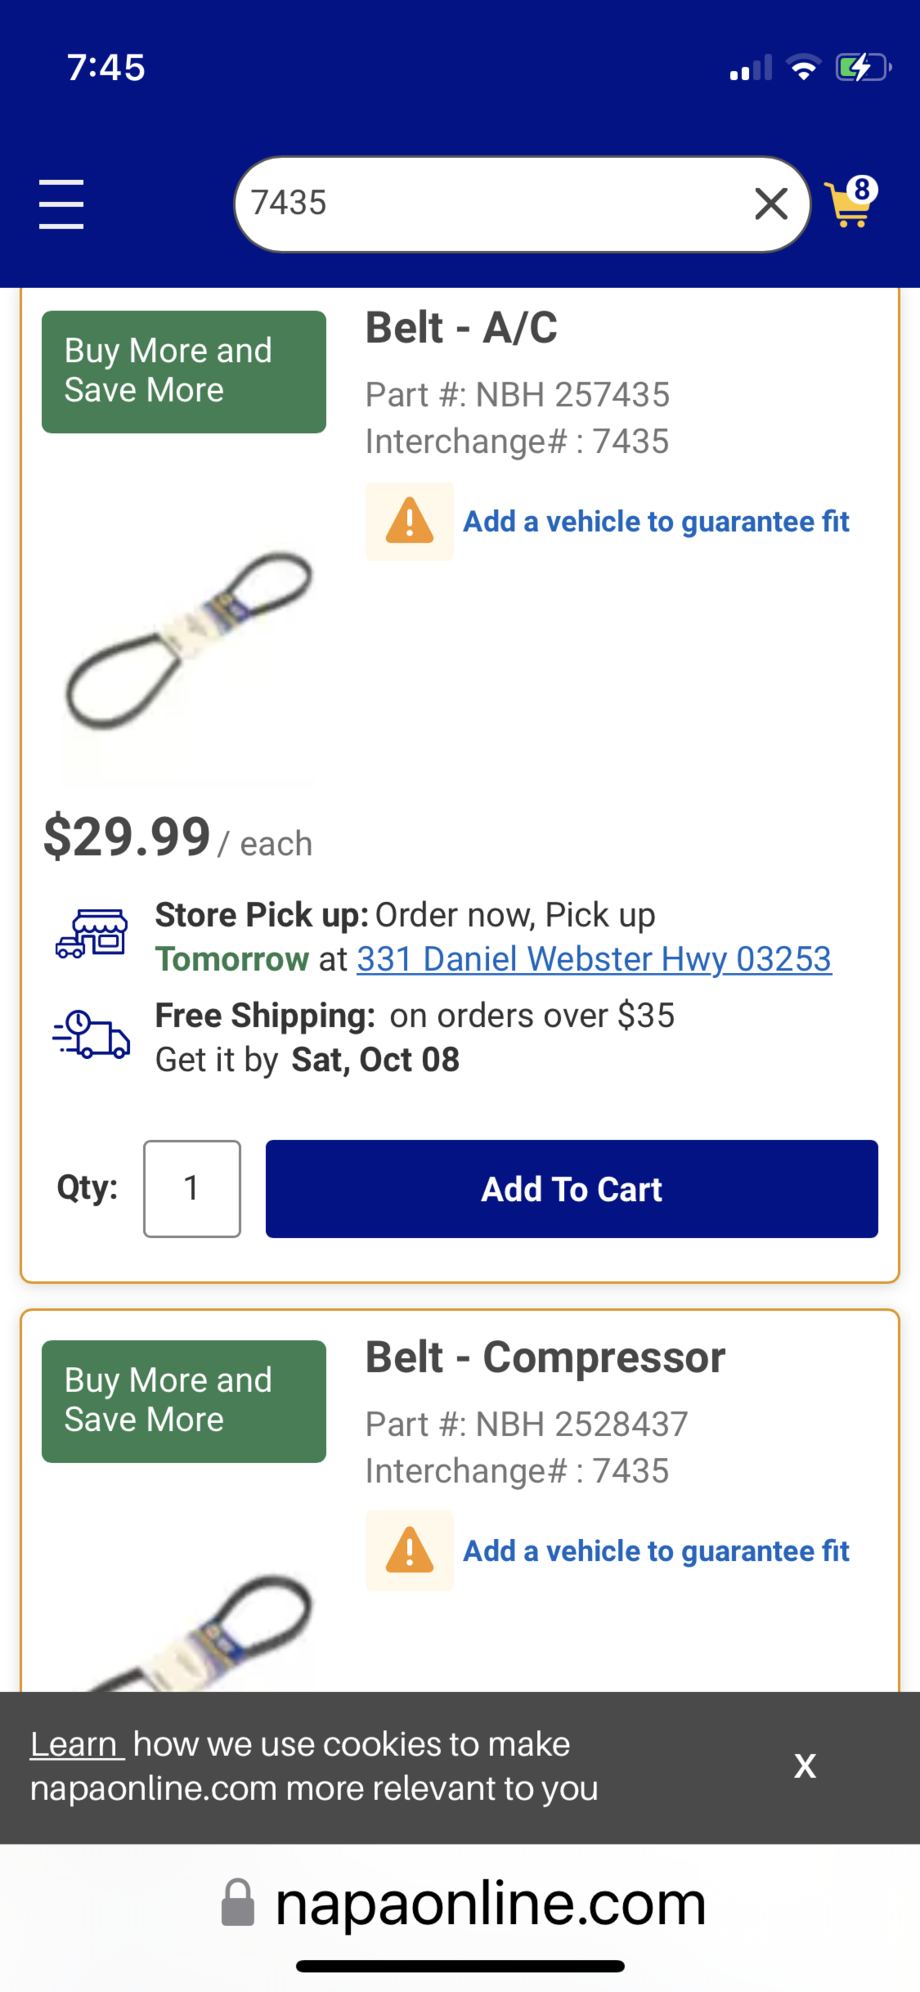Tap warning icon on Belt - A/C
Viewport: 920px width, 1992px height.
point(409,522)
